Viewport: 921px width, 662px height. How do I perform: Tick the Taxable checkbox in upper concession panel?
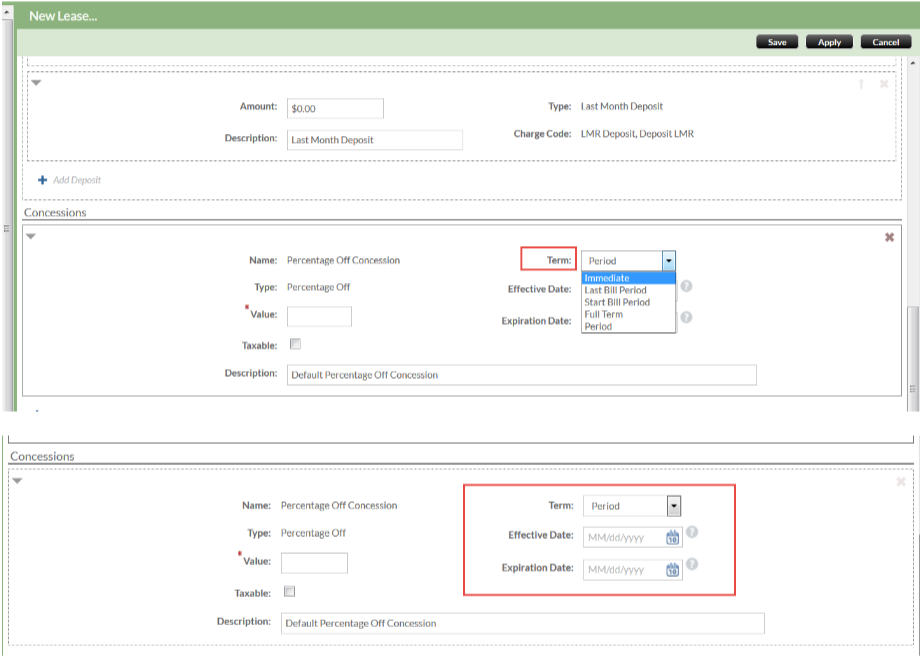coord(295,344)
